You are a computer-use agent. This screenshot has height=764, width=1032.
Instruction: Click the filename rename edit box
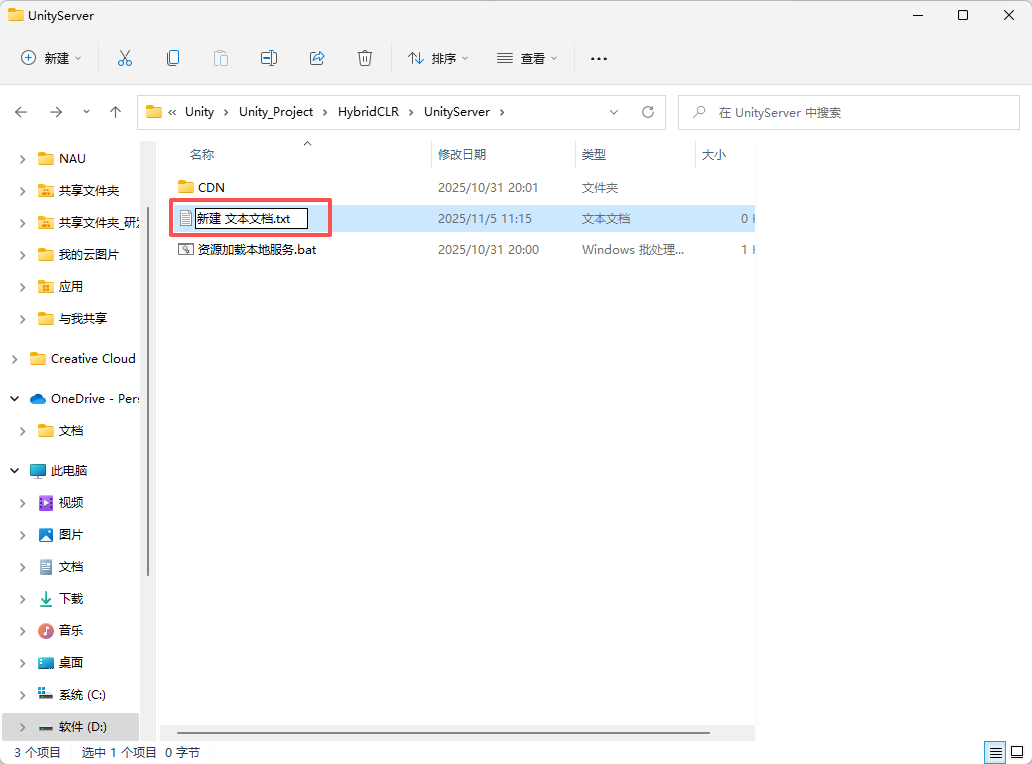[x=251, y=218]
